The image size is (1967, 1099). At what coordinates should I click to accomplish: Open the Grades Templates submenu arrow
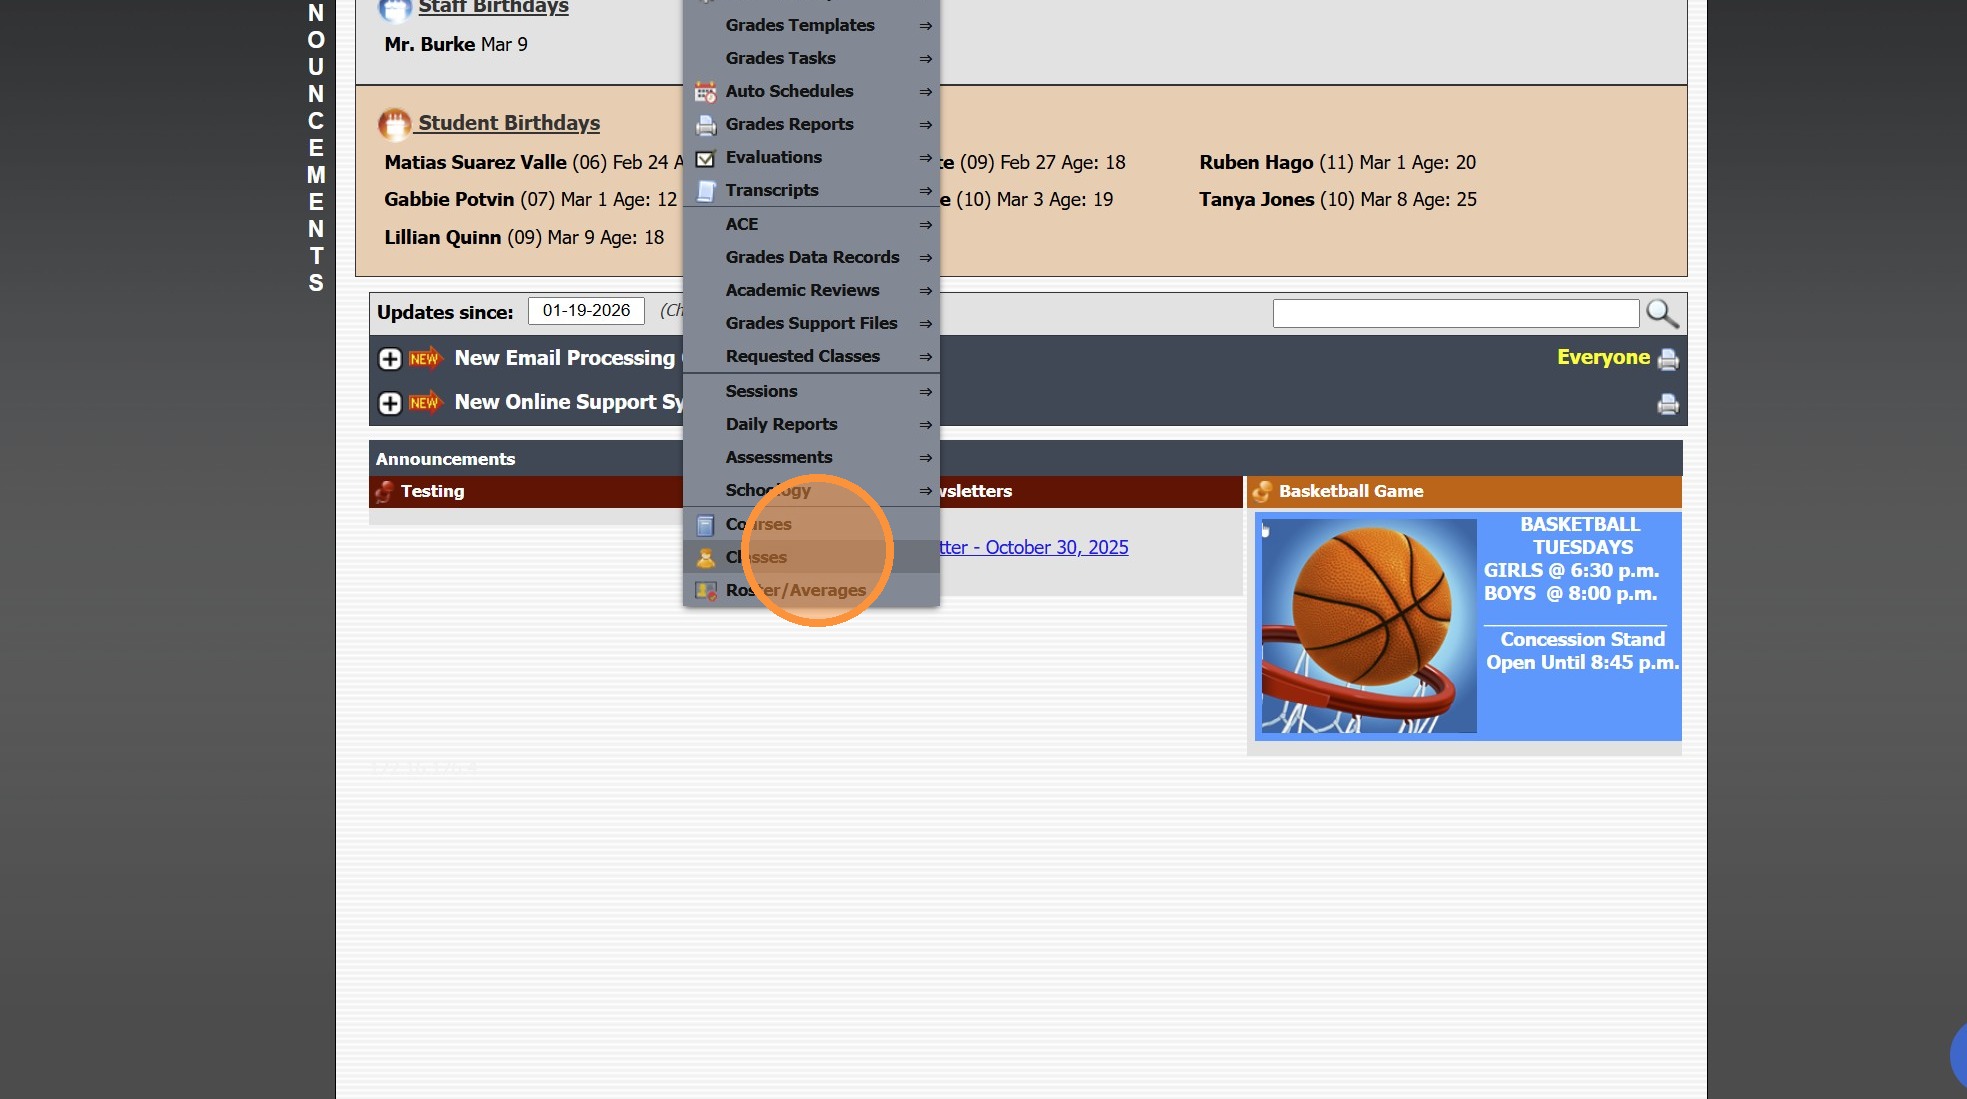coord(925,26)
